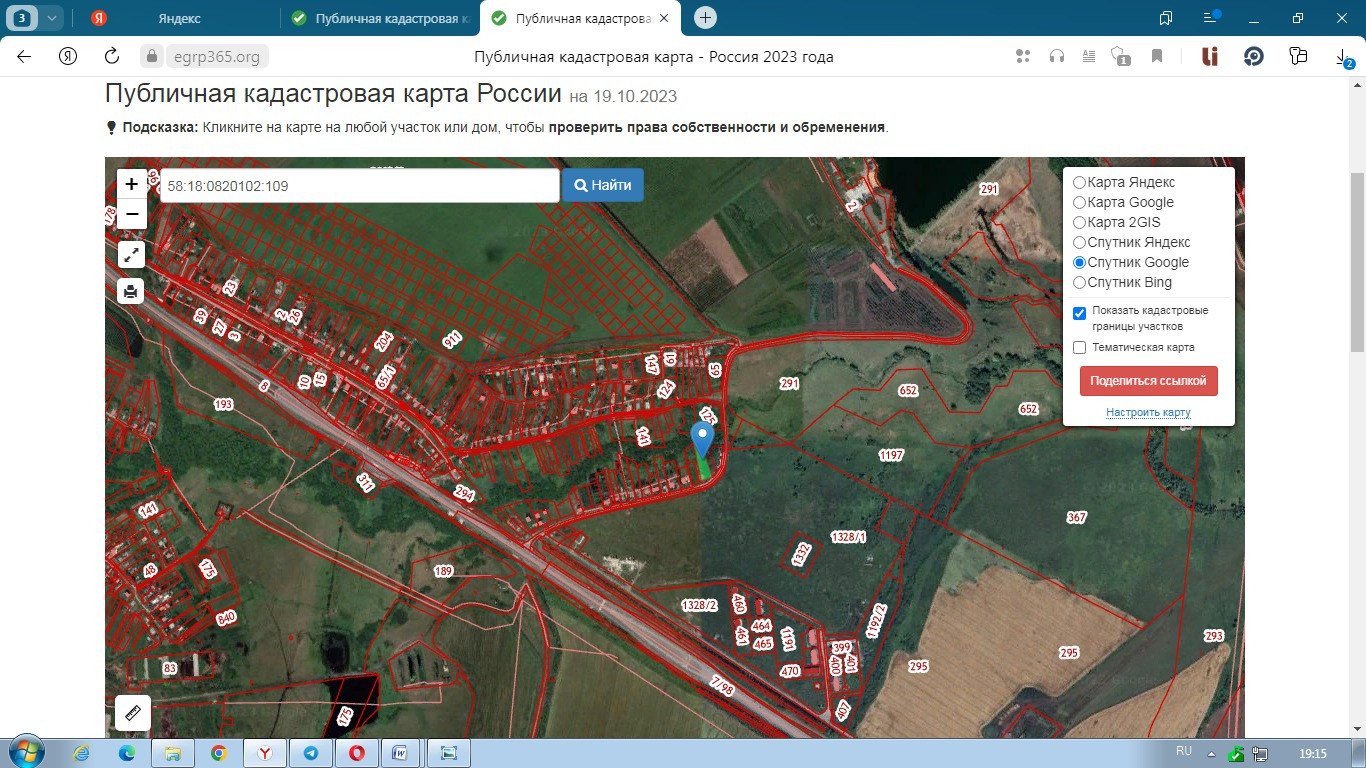1366x768 pixels.
Task: Show hidden system tray icons
Action: 1211,753
